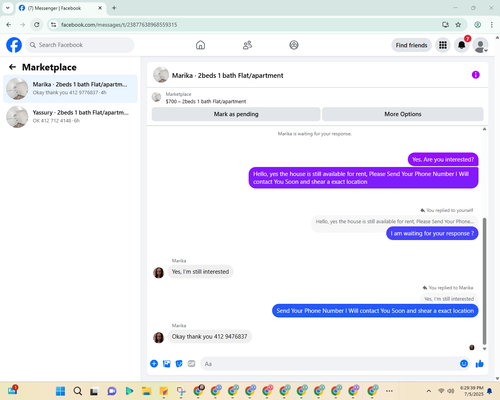Bookmark this page with star icon
This screenshot has width=500, height=400.
[458, 25]
